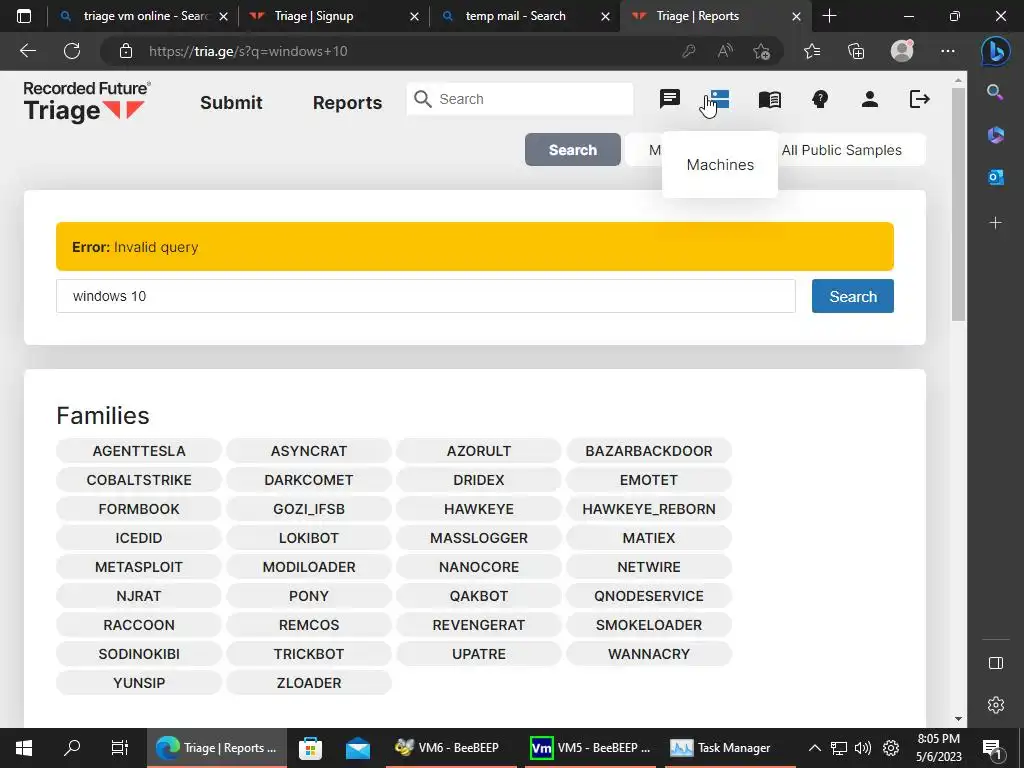Click the page vertical scrollbar
Screen dimensions: 1024x768
tap(958, 206)
